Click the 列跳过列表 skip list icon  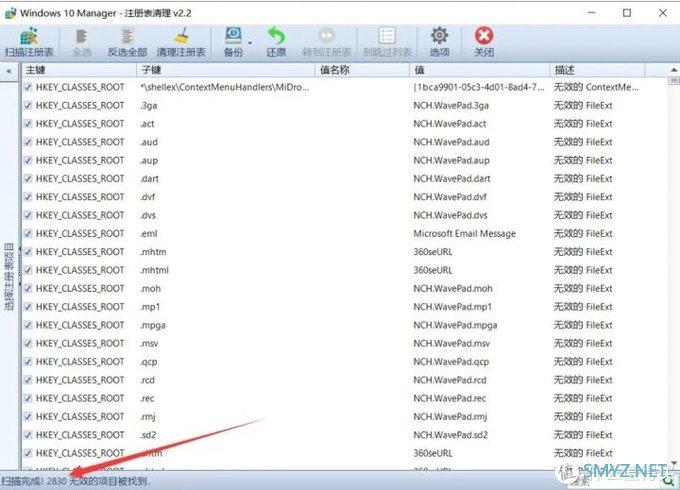(387, 36)
